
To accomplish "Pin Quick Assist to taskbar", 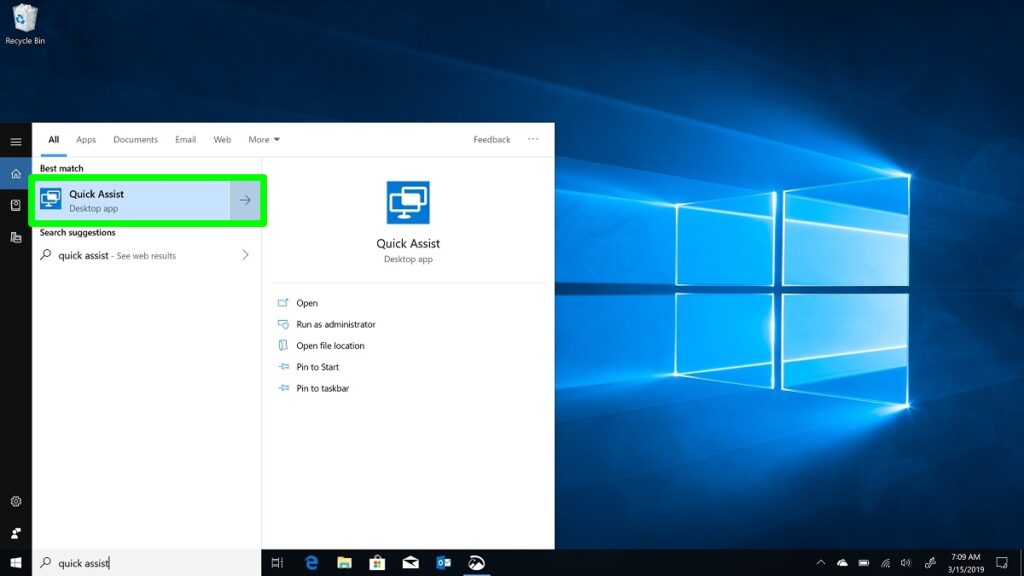I will pos(322,388).
